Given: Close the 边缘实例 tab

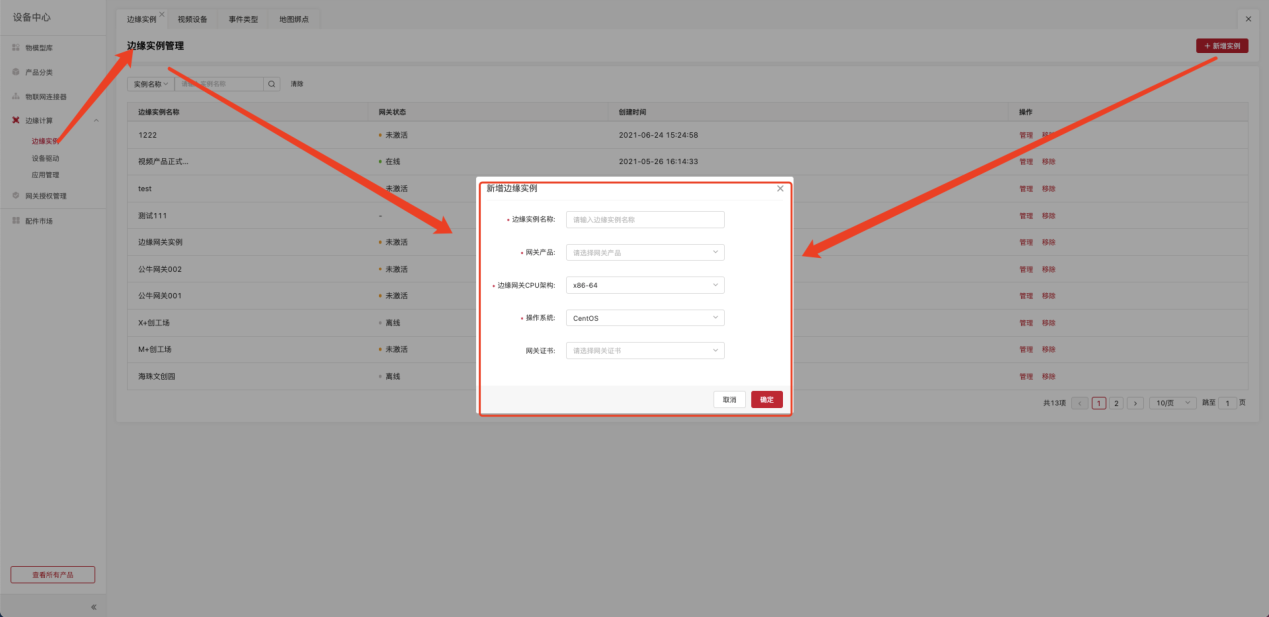Looking at the screenshot, I should coord(162,14).
